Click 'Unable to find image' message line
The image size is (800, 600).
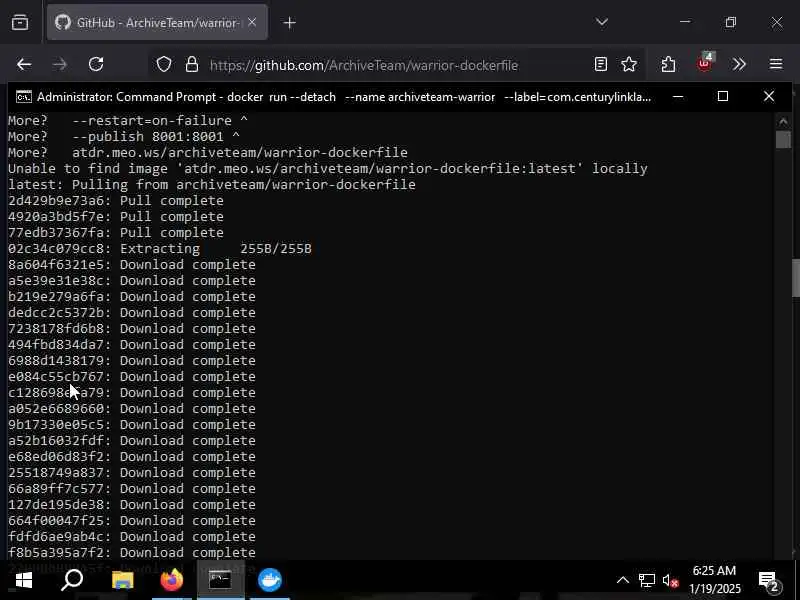pos(328,168)
